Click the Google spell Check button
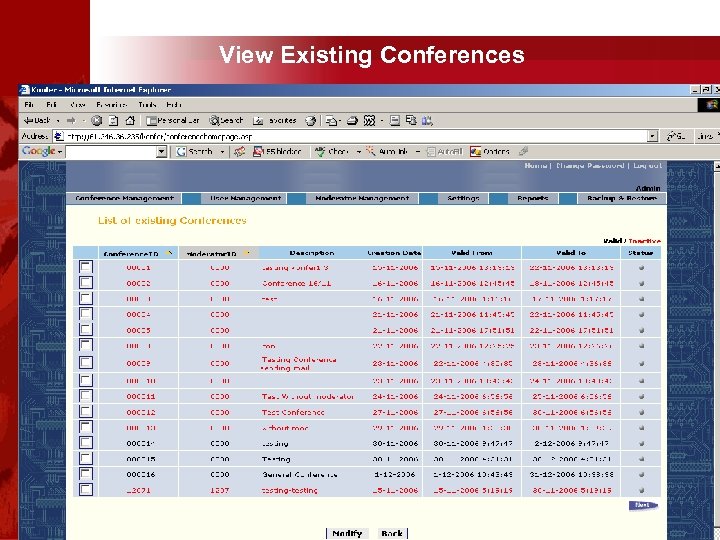Screen dimensions: 720x540 332,152
